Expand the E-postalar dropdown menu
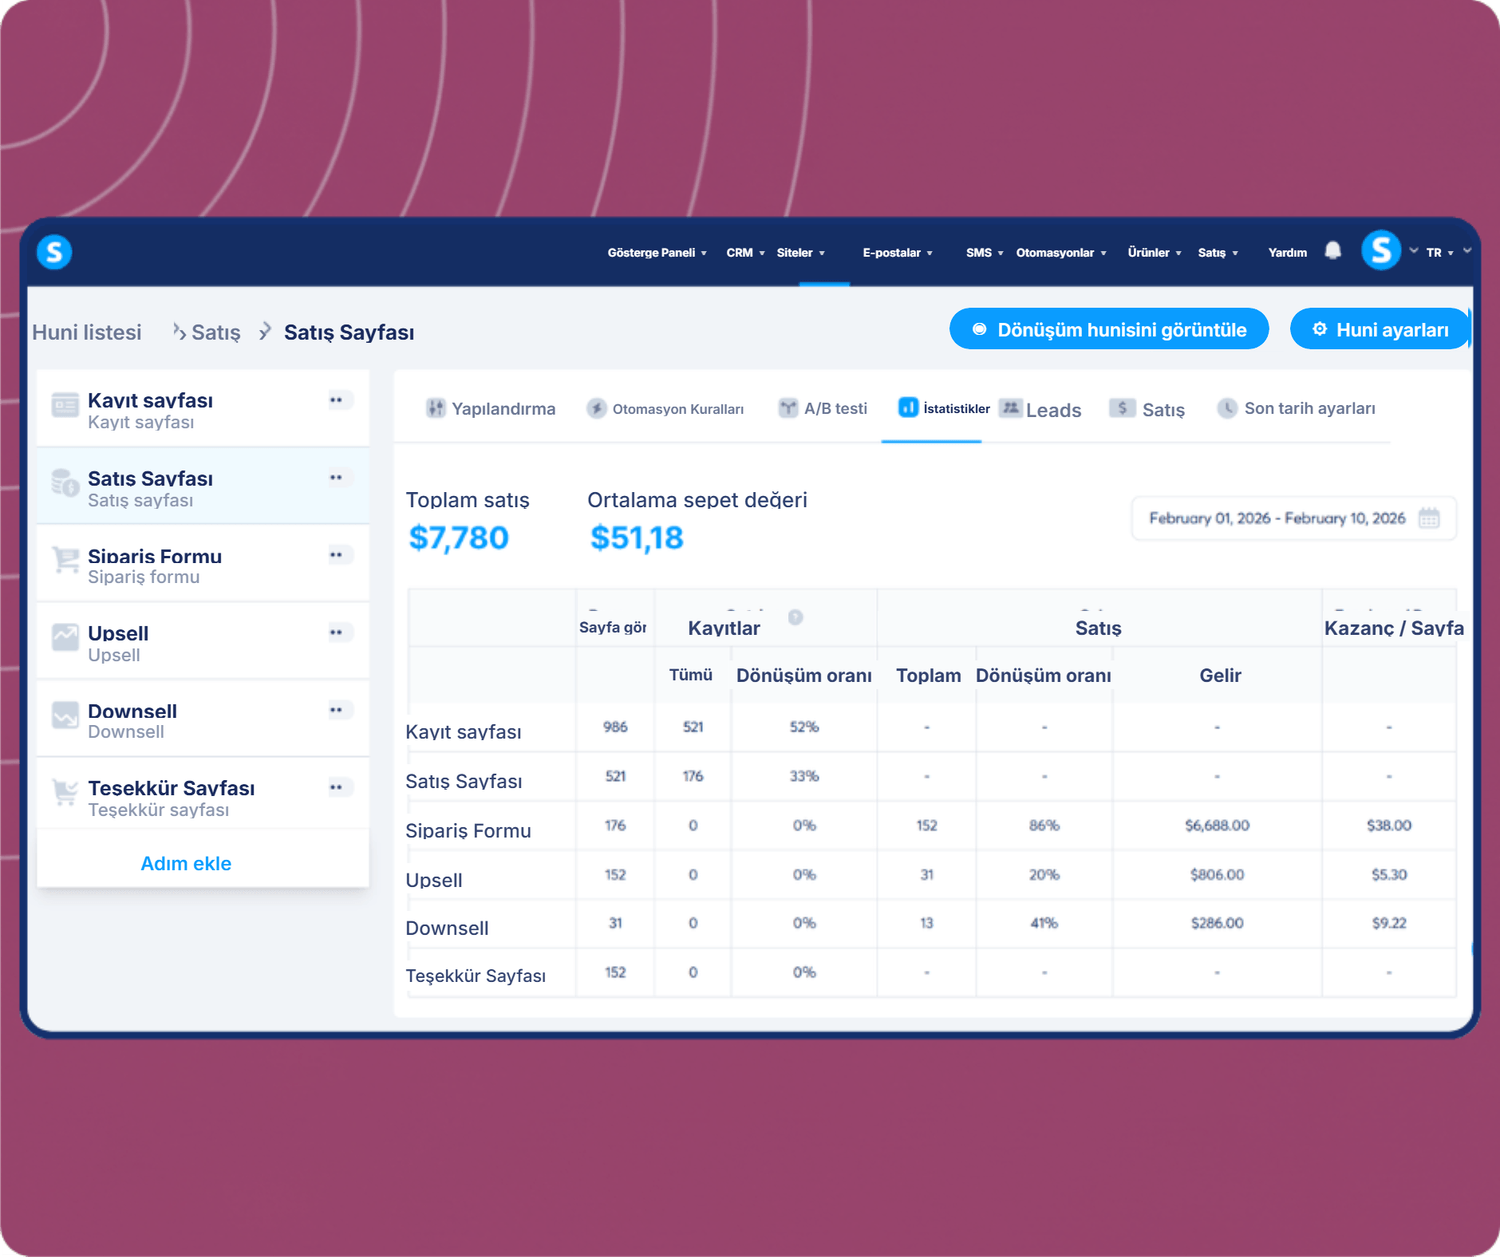1500x1257 pixels. click(898, 253)
